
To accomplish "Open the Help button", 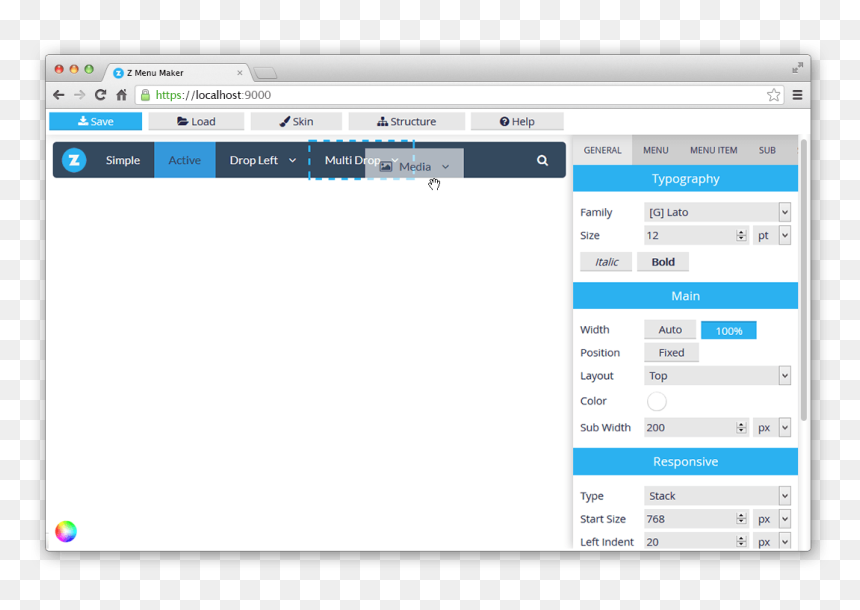I will (517, 121).
